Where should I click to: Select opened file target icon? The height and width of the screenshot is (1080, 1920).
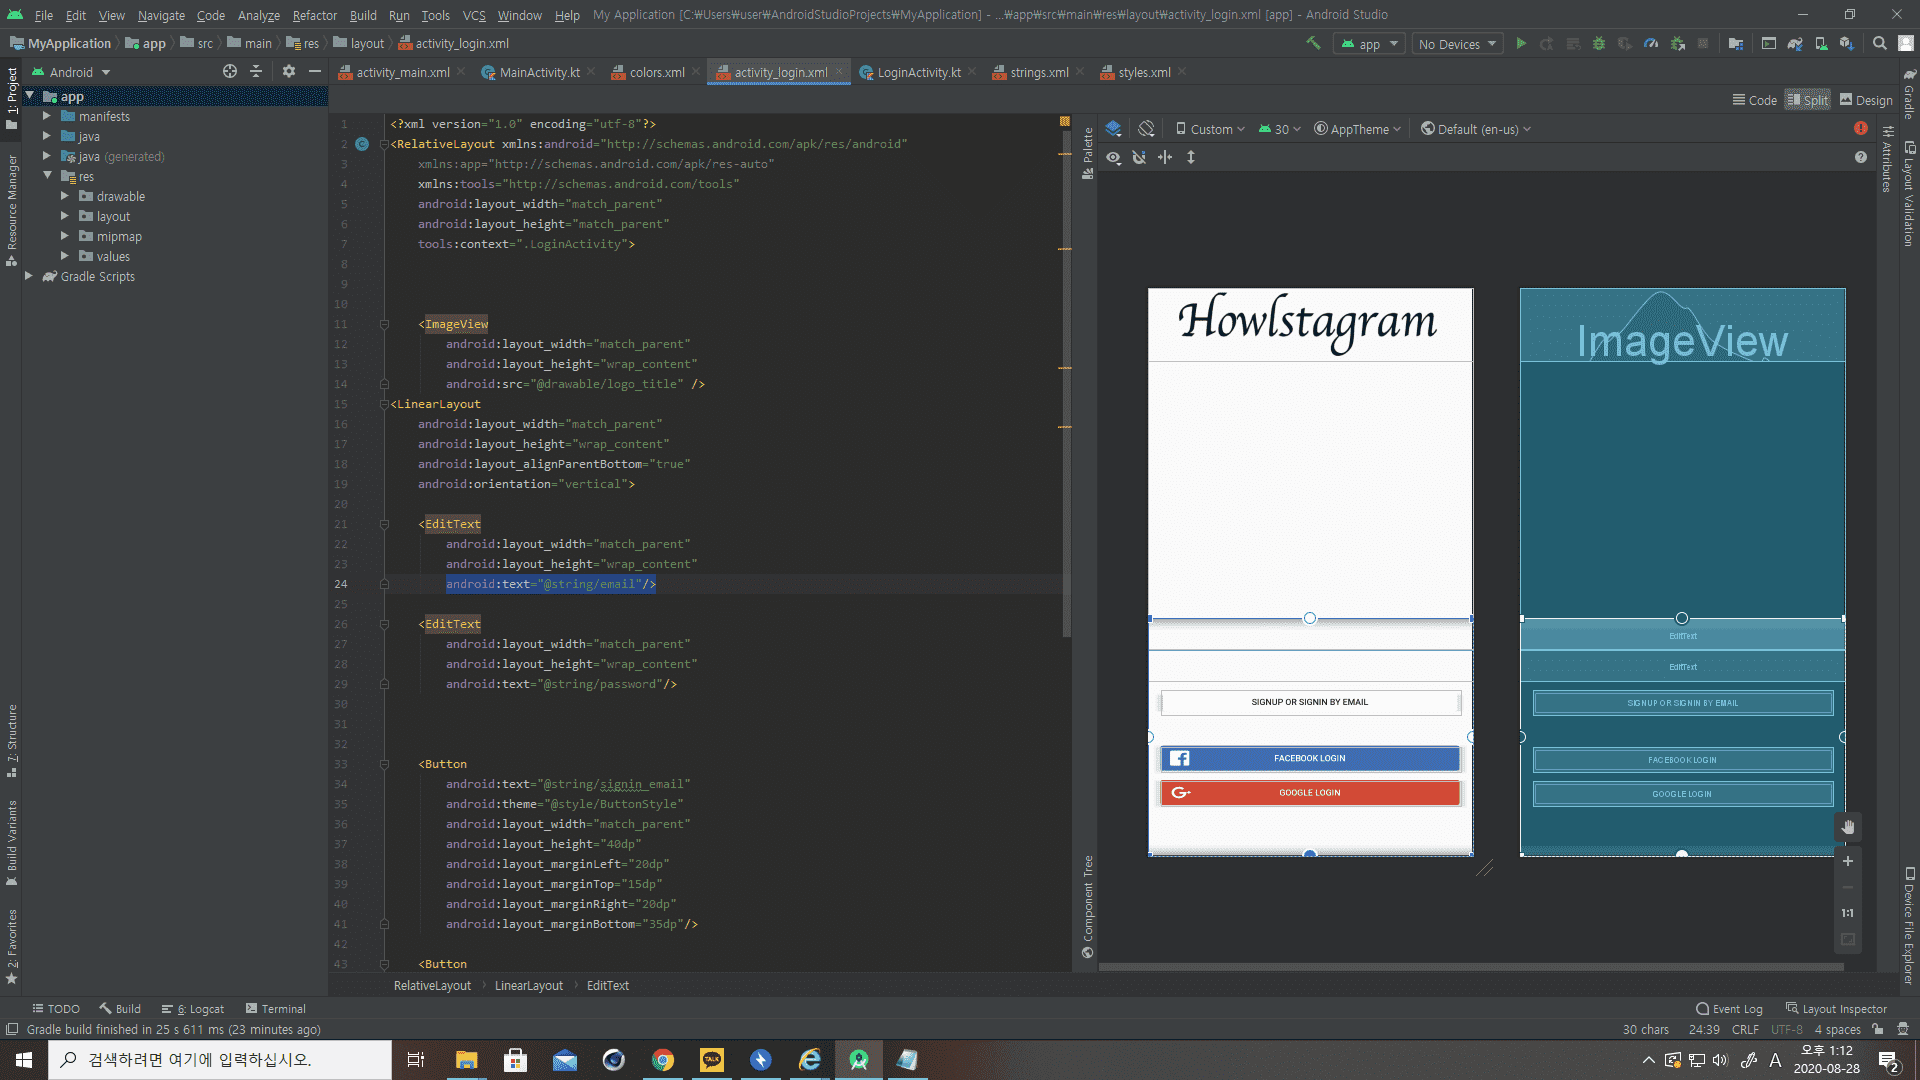230,72
